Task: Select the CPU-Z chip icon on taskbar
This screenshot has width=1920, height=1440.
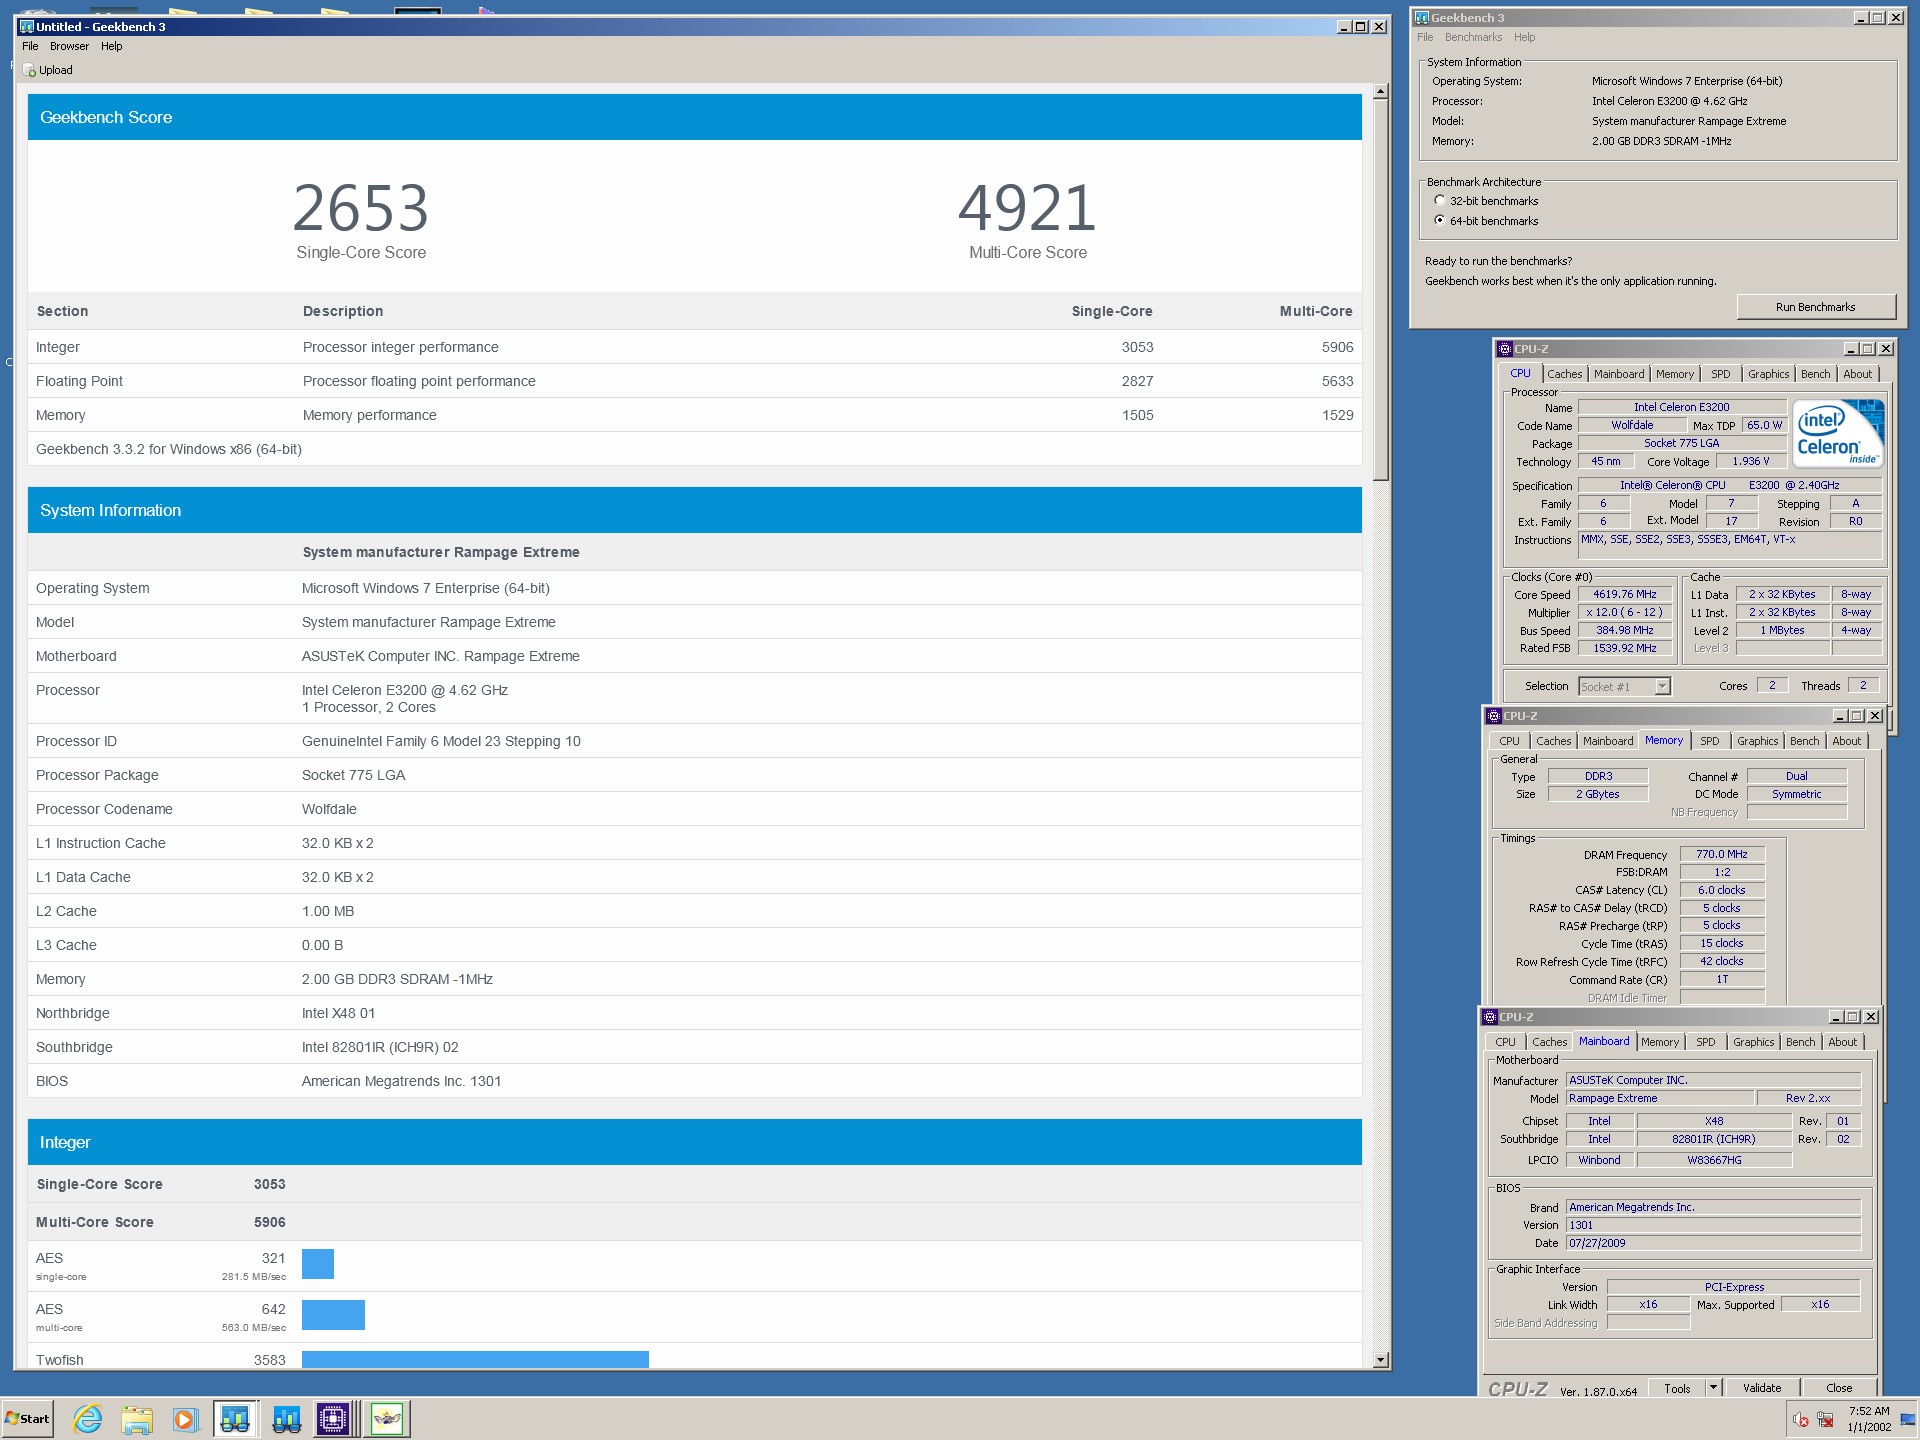Action: point(333,1418)
